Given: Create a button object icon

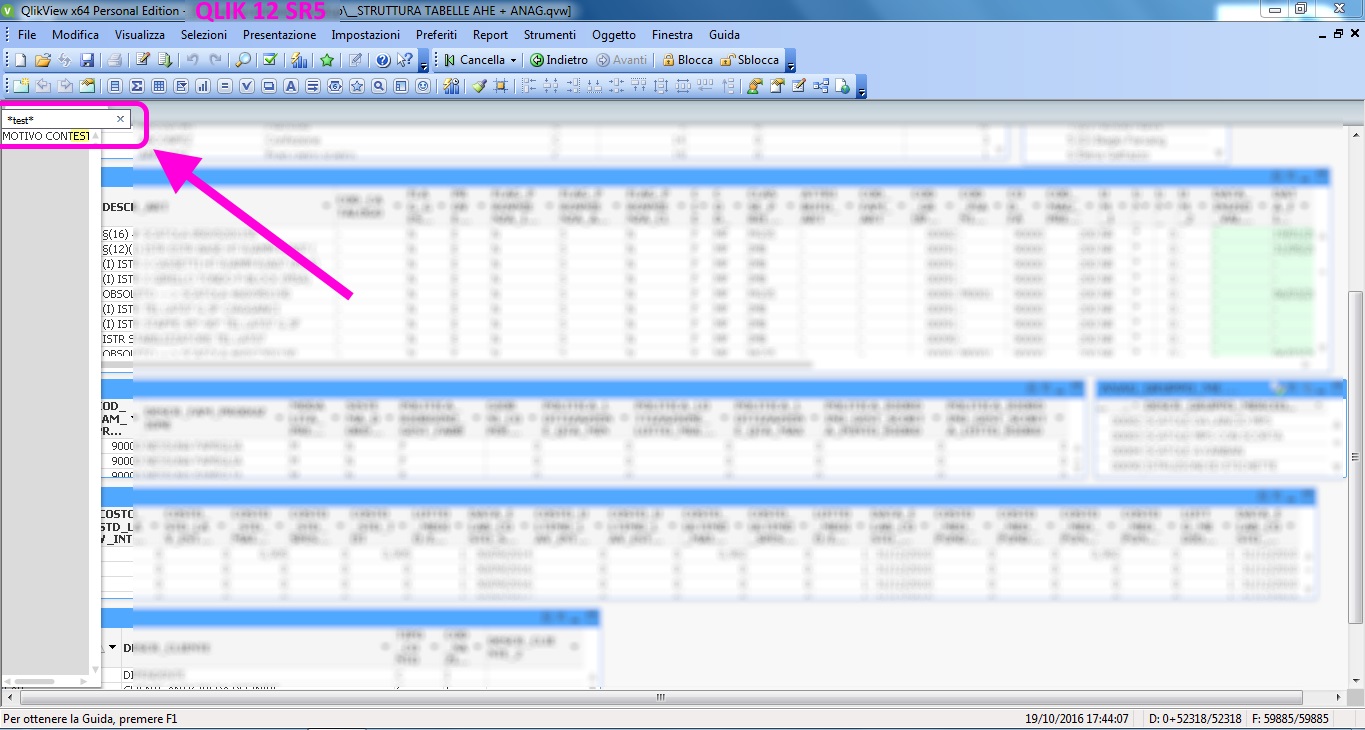Looking at the screenshot, I should 269,86.
